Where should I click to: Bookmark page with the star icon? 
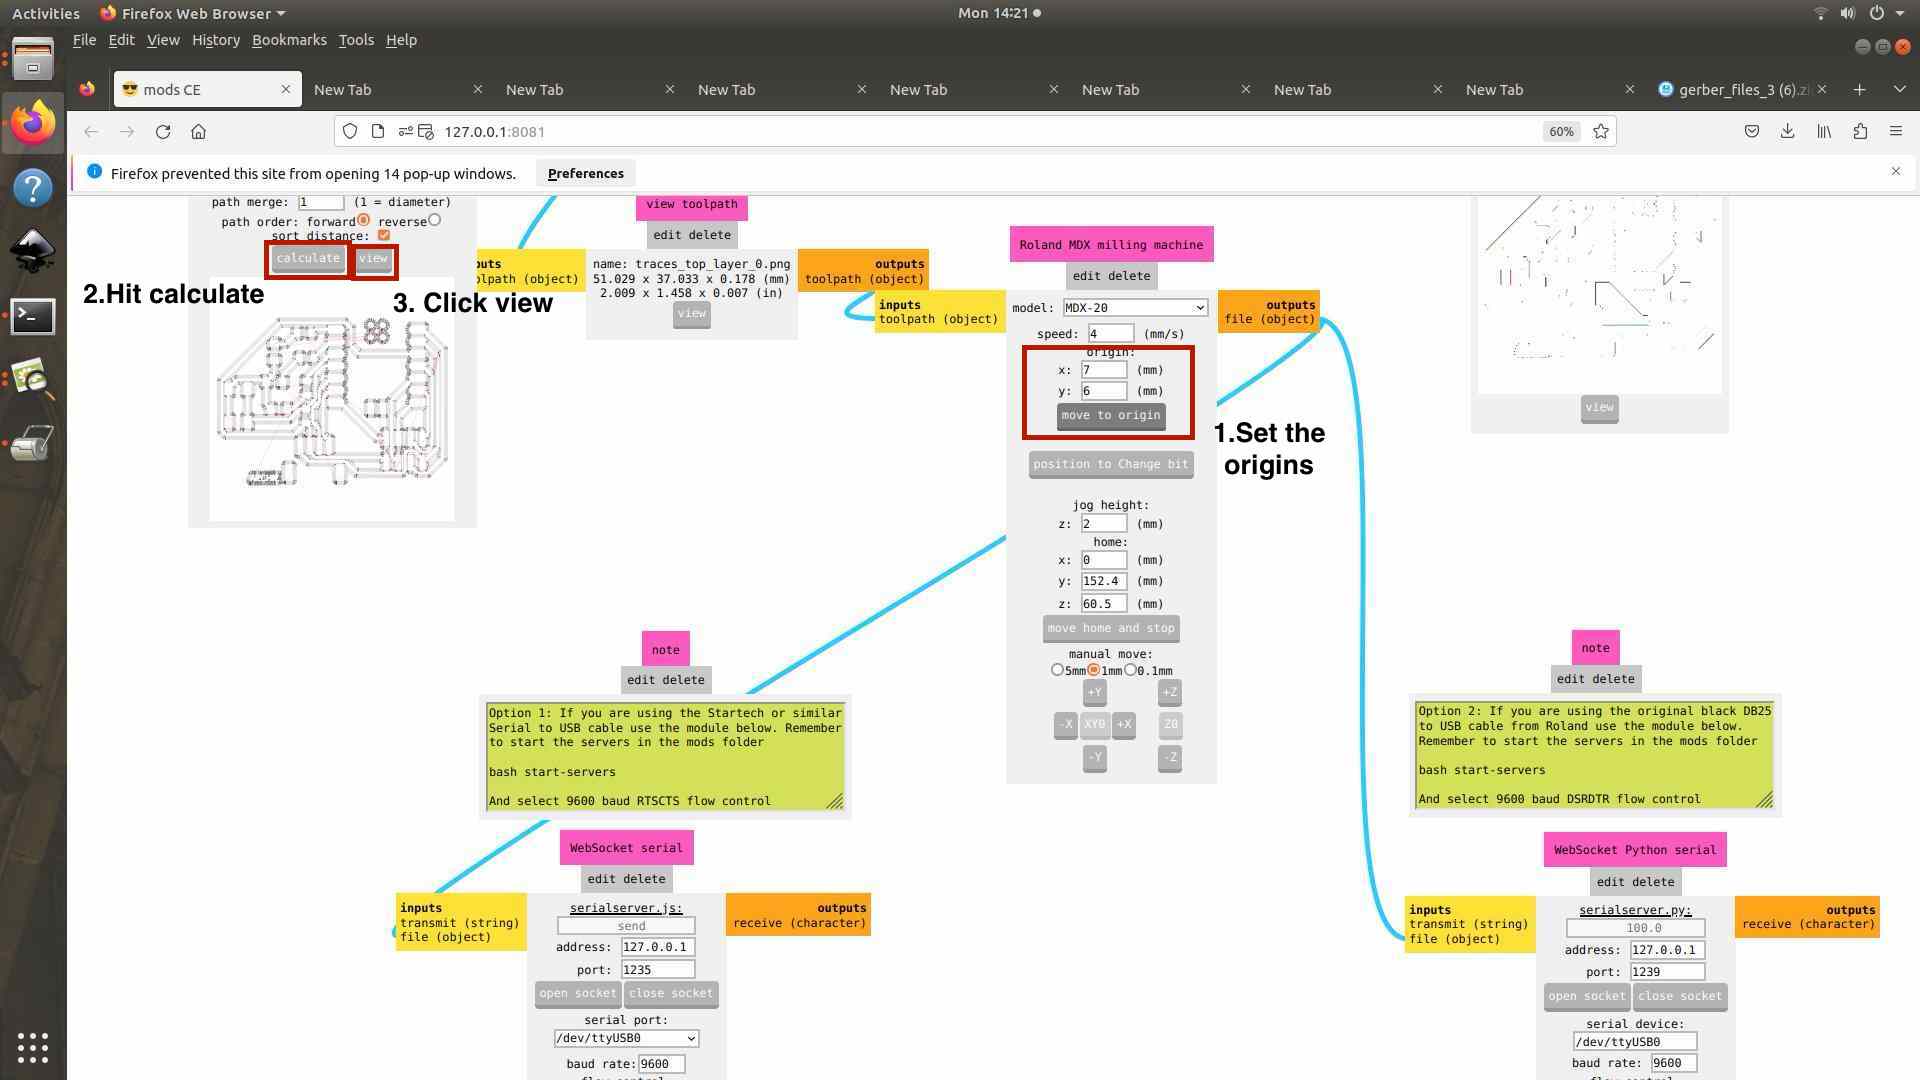[x=1600, y=132]
